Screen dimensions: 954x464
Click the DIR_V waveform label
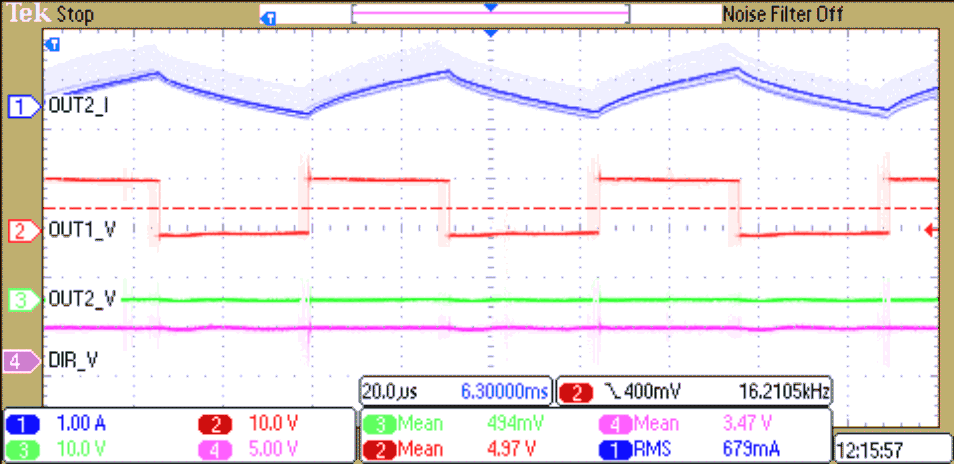pyautogui.click(x=74, y=359)
